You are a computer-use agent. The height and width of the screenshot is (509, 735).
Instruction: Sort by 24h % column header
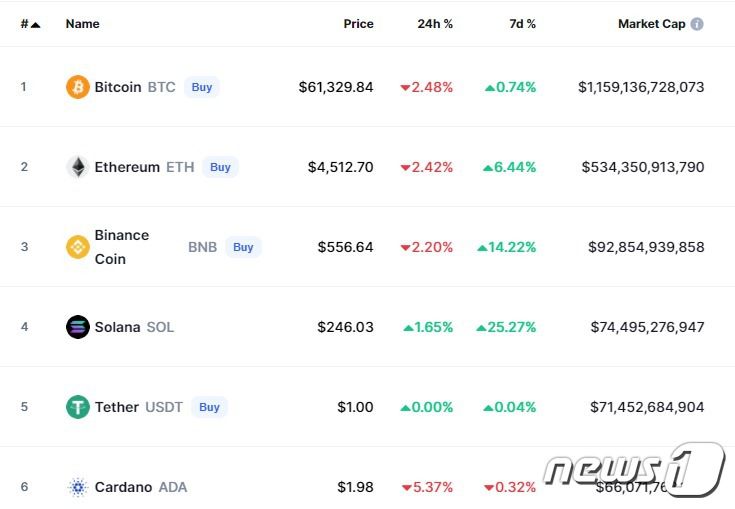(435, 24)
